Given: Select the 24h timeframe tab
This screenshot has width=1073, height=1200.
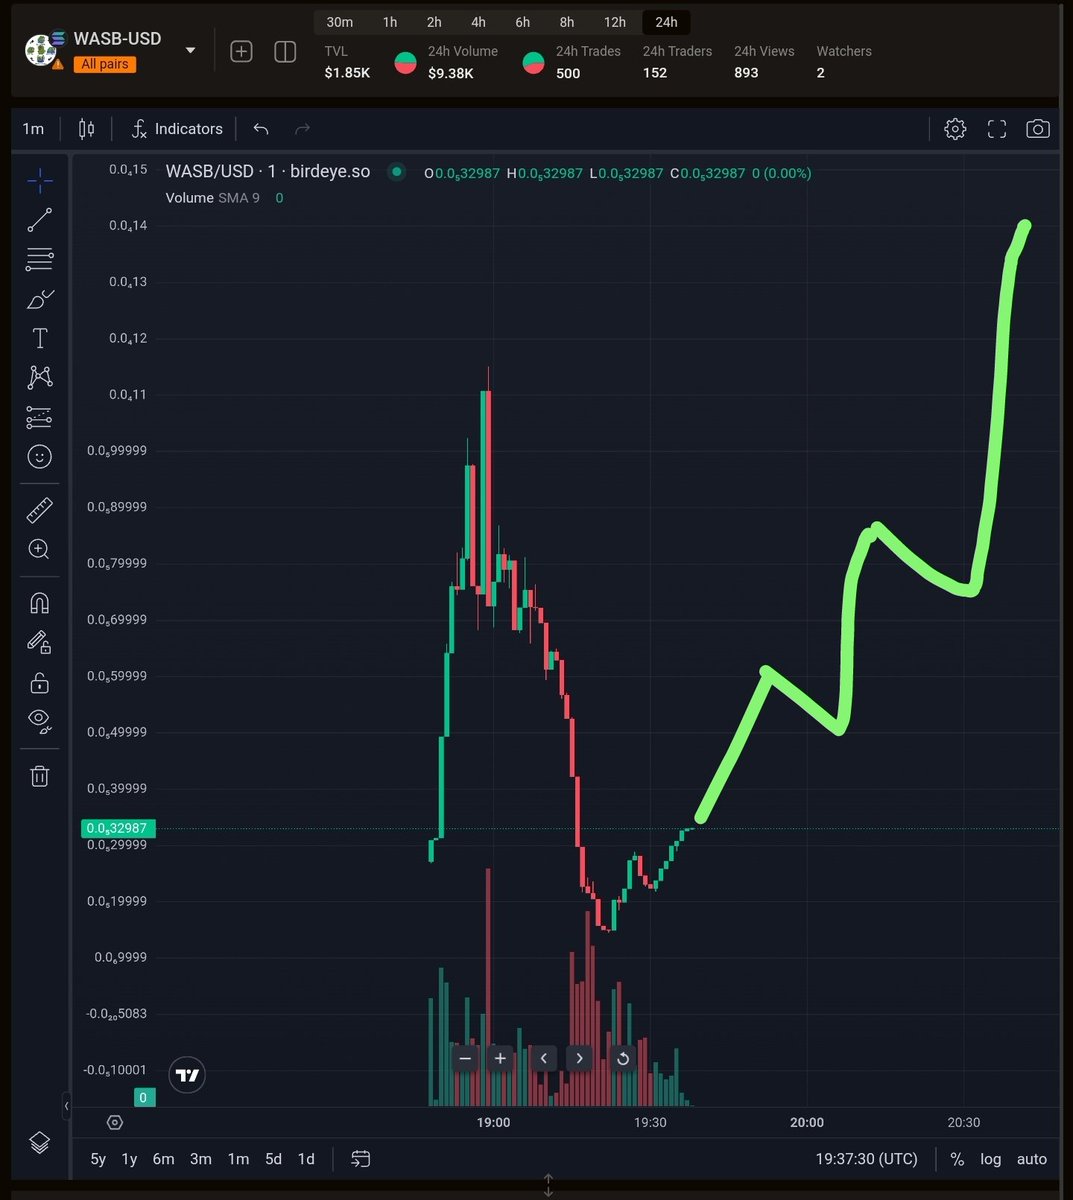Looking at the screenshot, I should (x=666, y=22).
